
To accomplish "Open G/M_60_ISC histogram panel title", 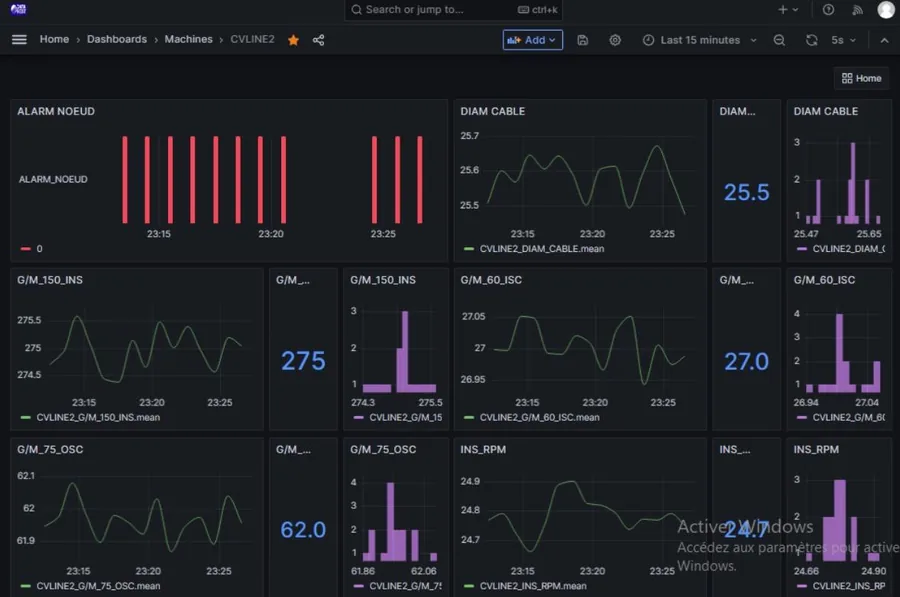I will pos(824,280).
